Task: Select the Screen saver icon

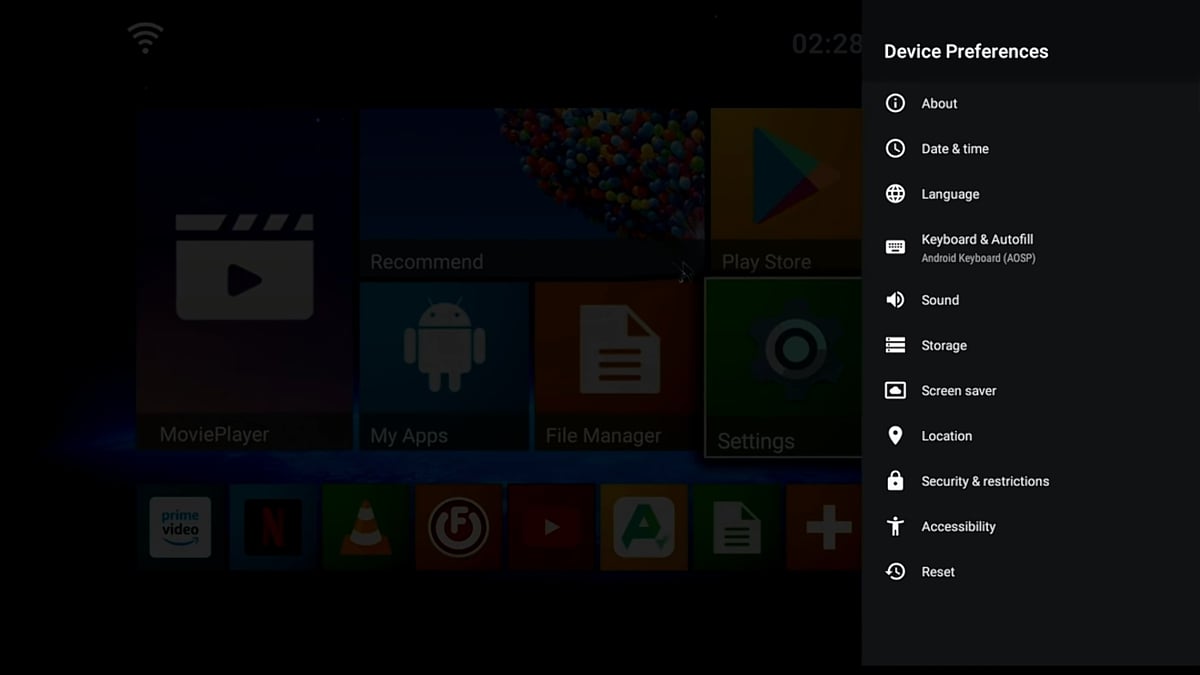Action: (x=896, y=390)
